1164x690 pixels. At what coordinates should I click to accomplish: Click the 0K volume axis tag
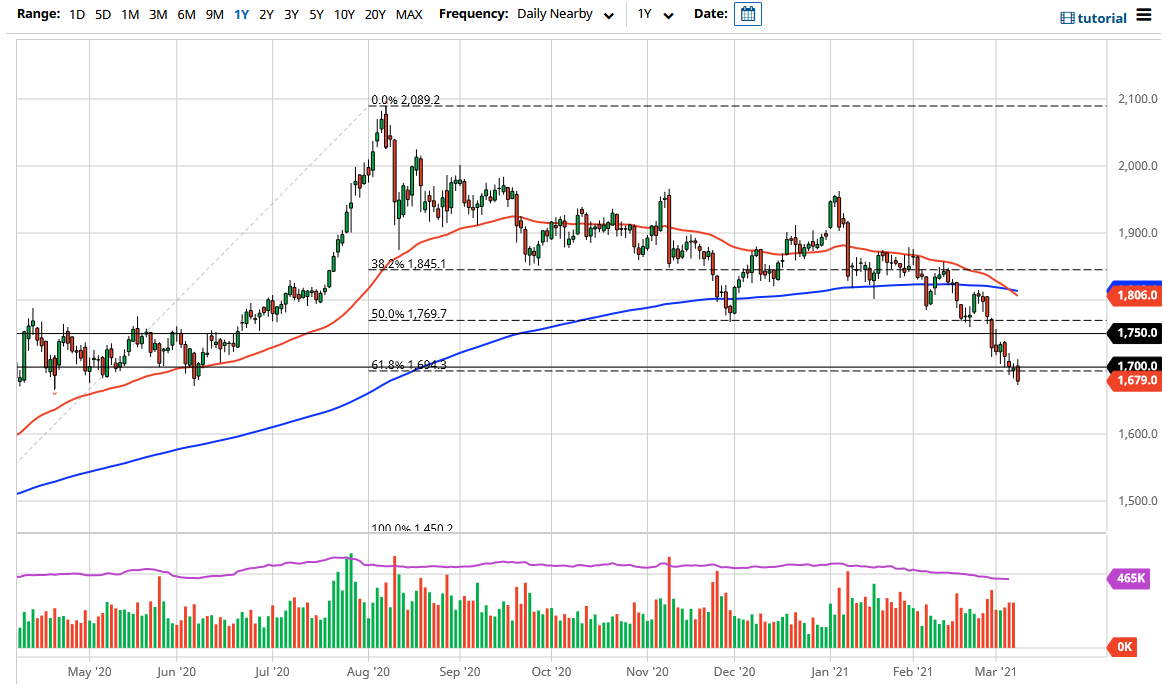click(x=1123, y=647)
